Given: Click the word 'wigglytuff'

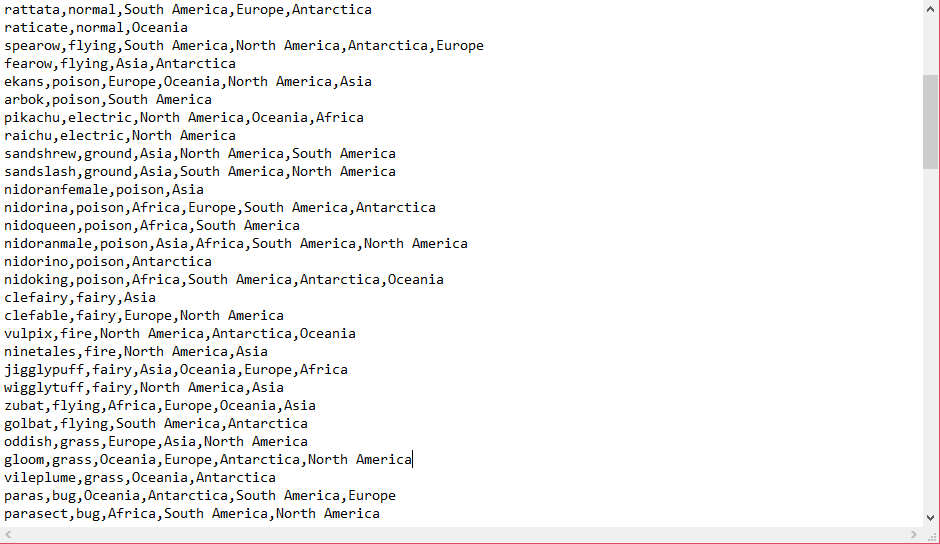Looking at the screenshot, I should click(x=44, y=387).
